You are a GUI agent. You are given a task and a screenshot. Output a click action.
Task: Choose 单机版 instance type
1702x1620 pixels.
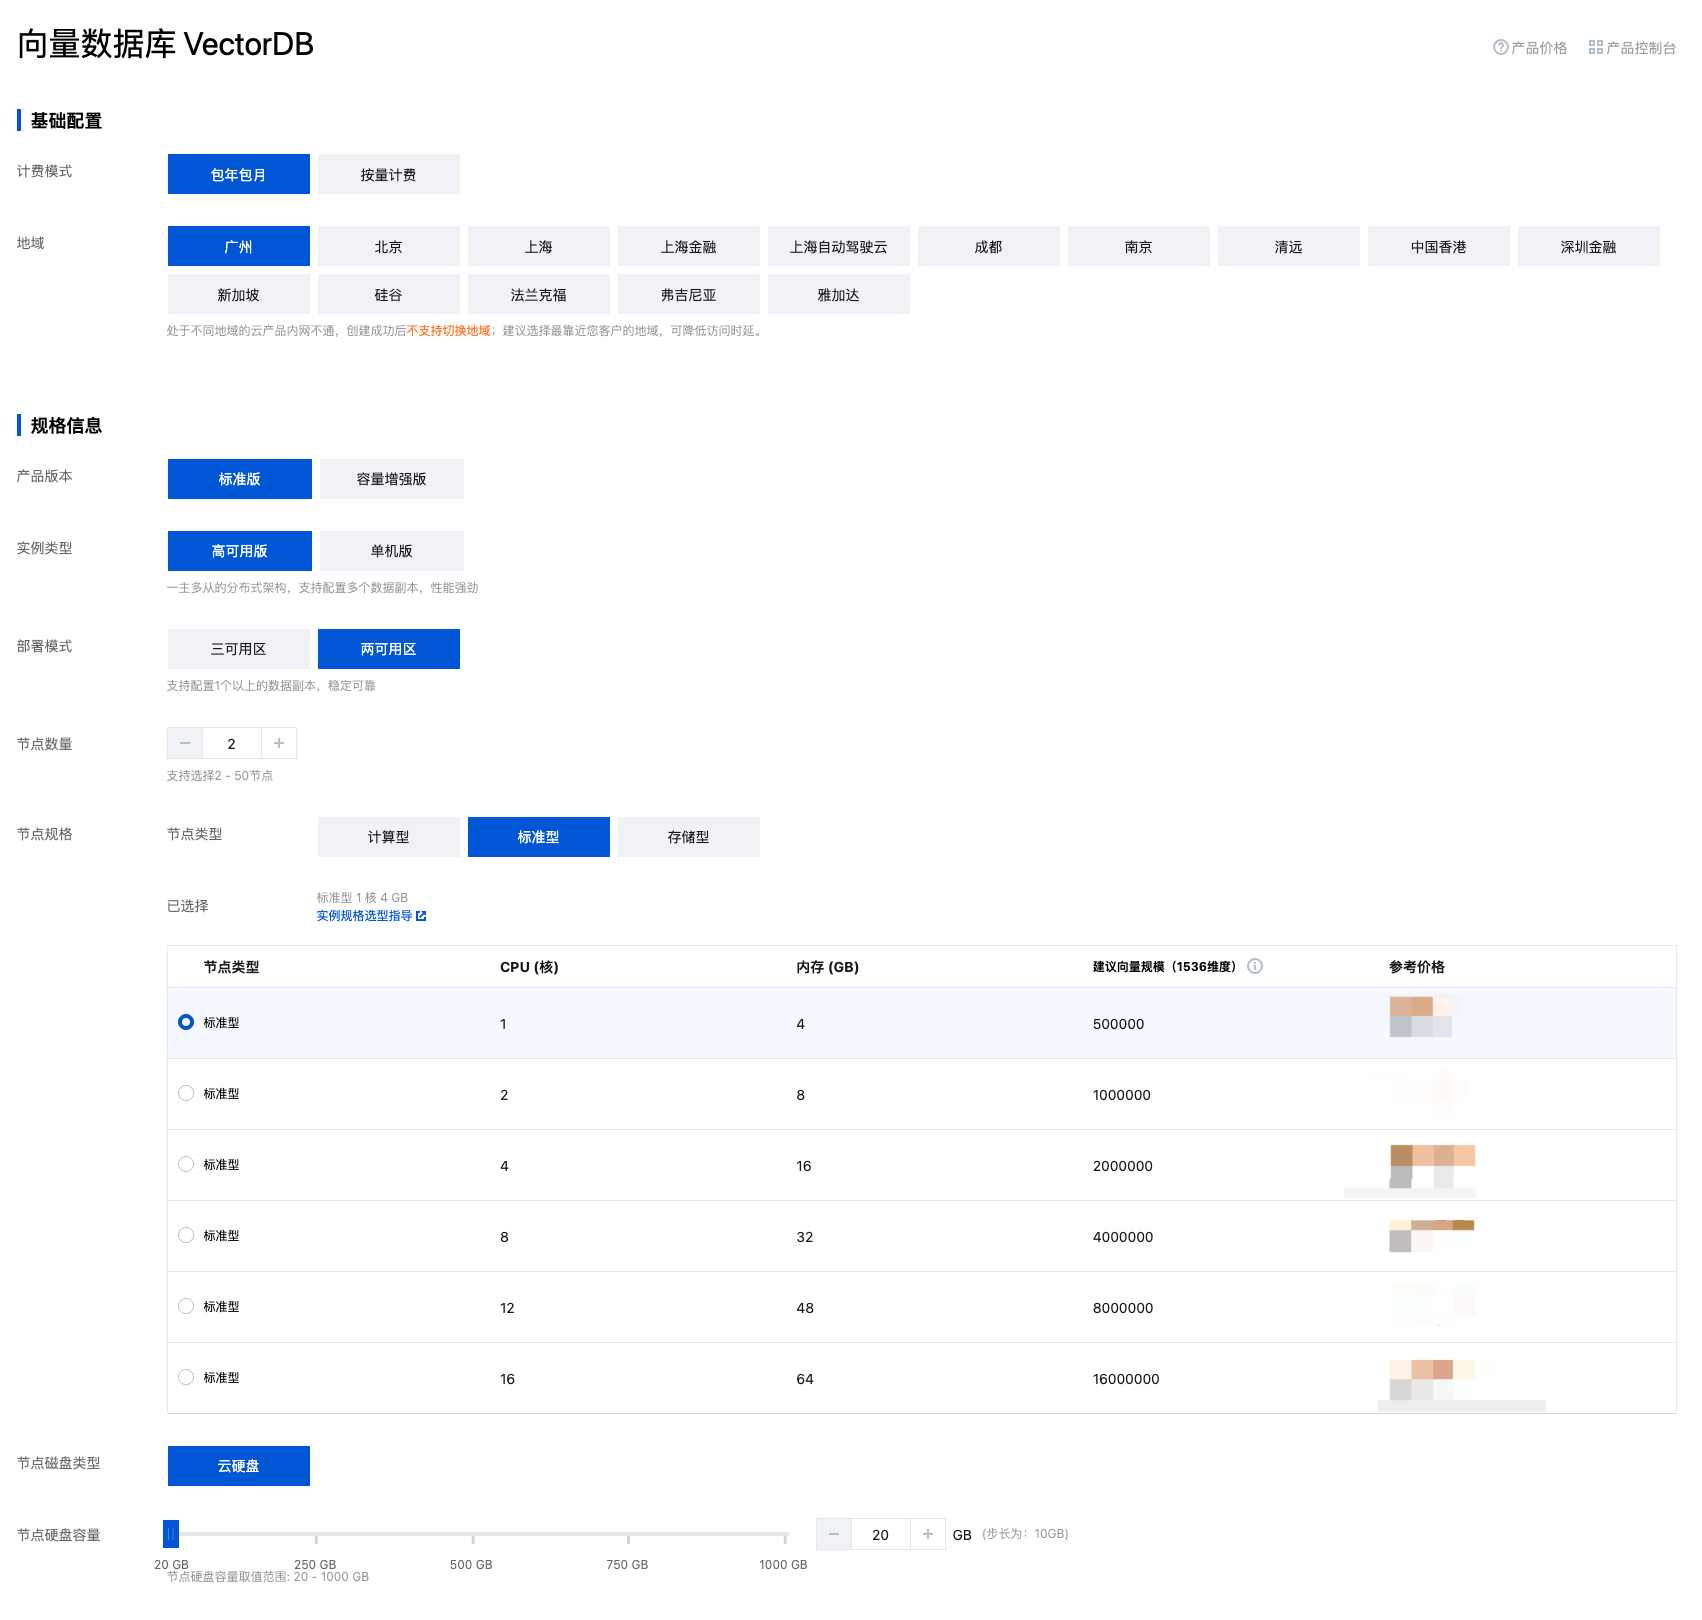[x=391, y=551]
